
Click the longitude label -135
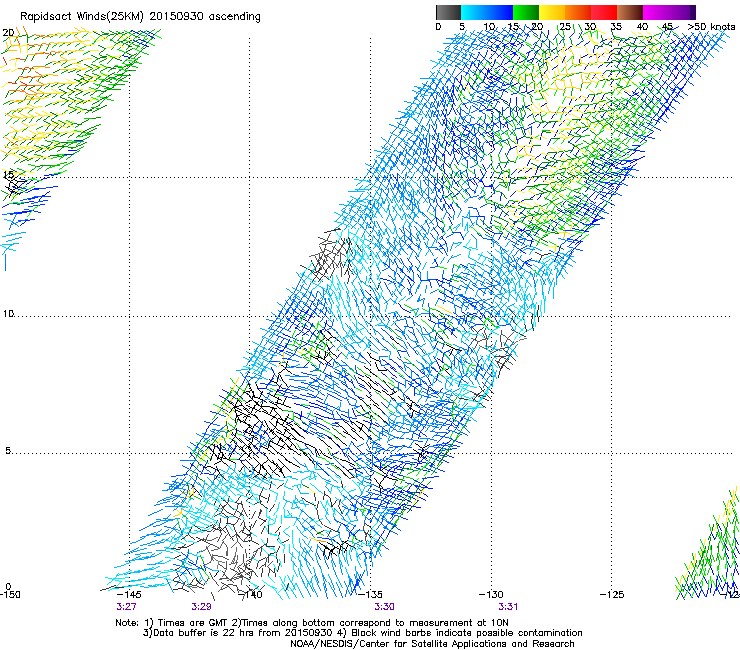point(370,594)
